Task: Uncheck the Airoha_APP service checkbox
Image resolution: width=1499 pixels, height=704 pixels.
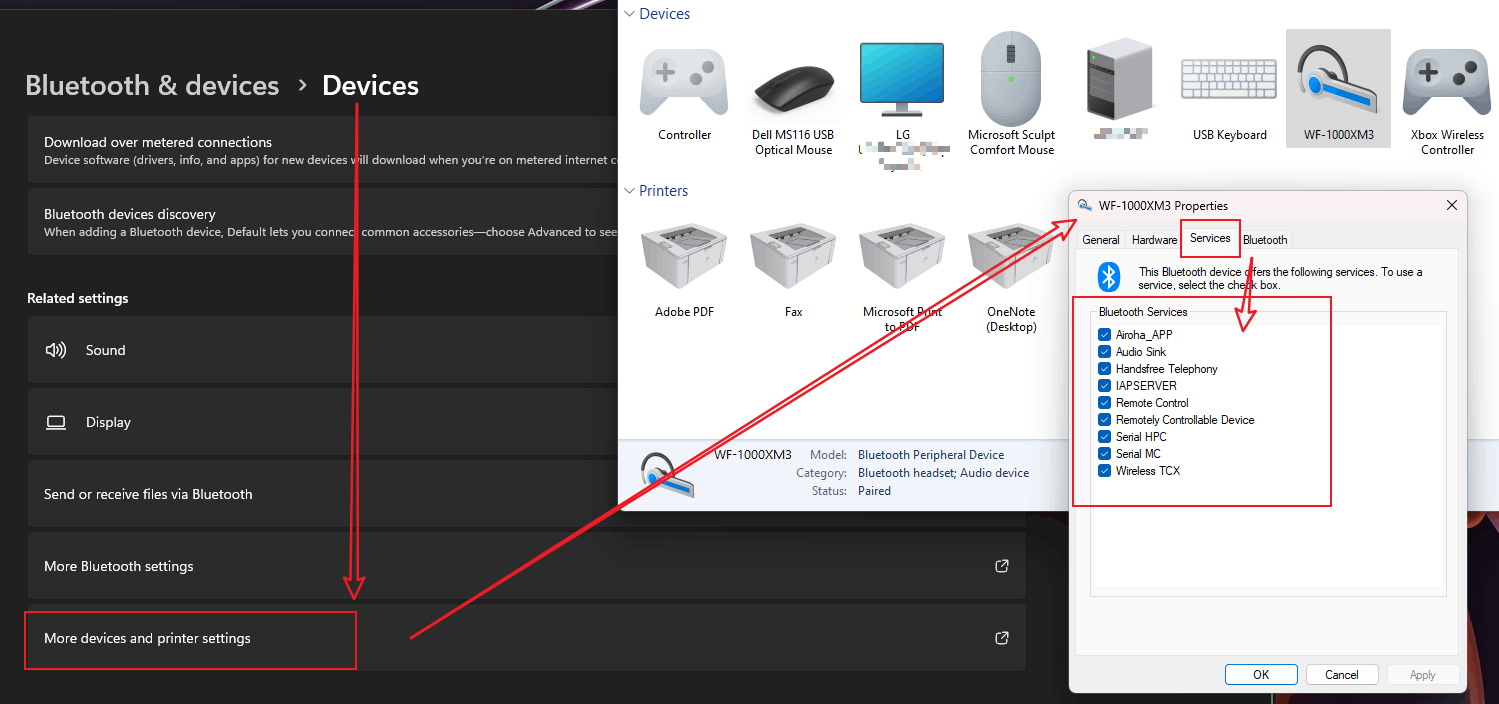Action: point(1105,335)
